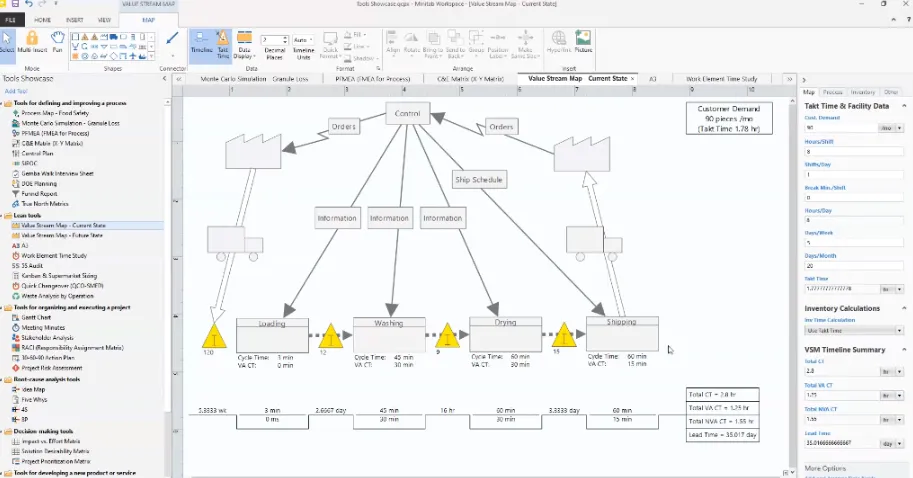Open the Timeline Units Auto dropdown
Image resolution: width=913 pixels, height=478 pixels.
click(303, 40)
